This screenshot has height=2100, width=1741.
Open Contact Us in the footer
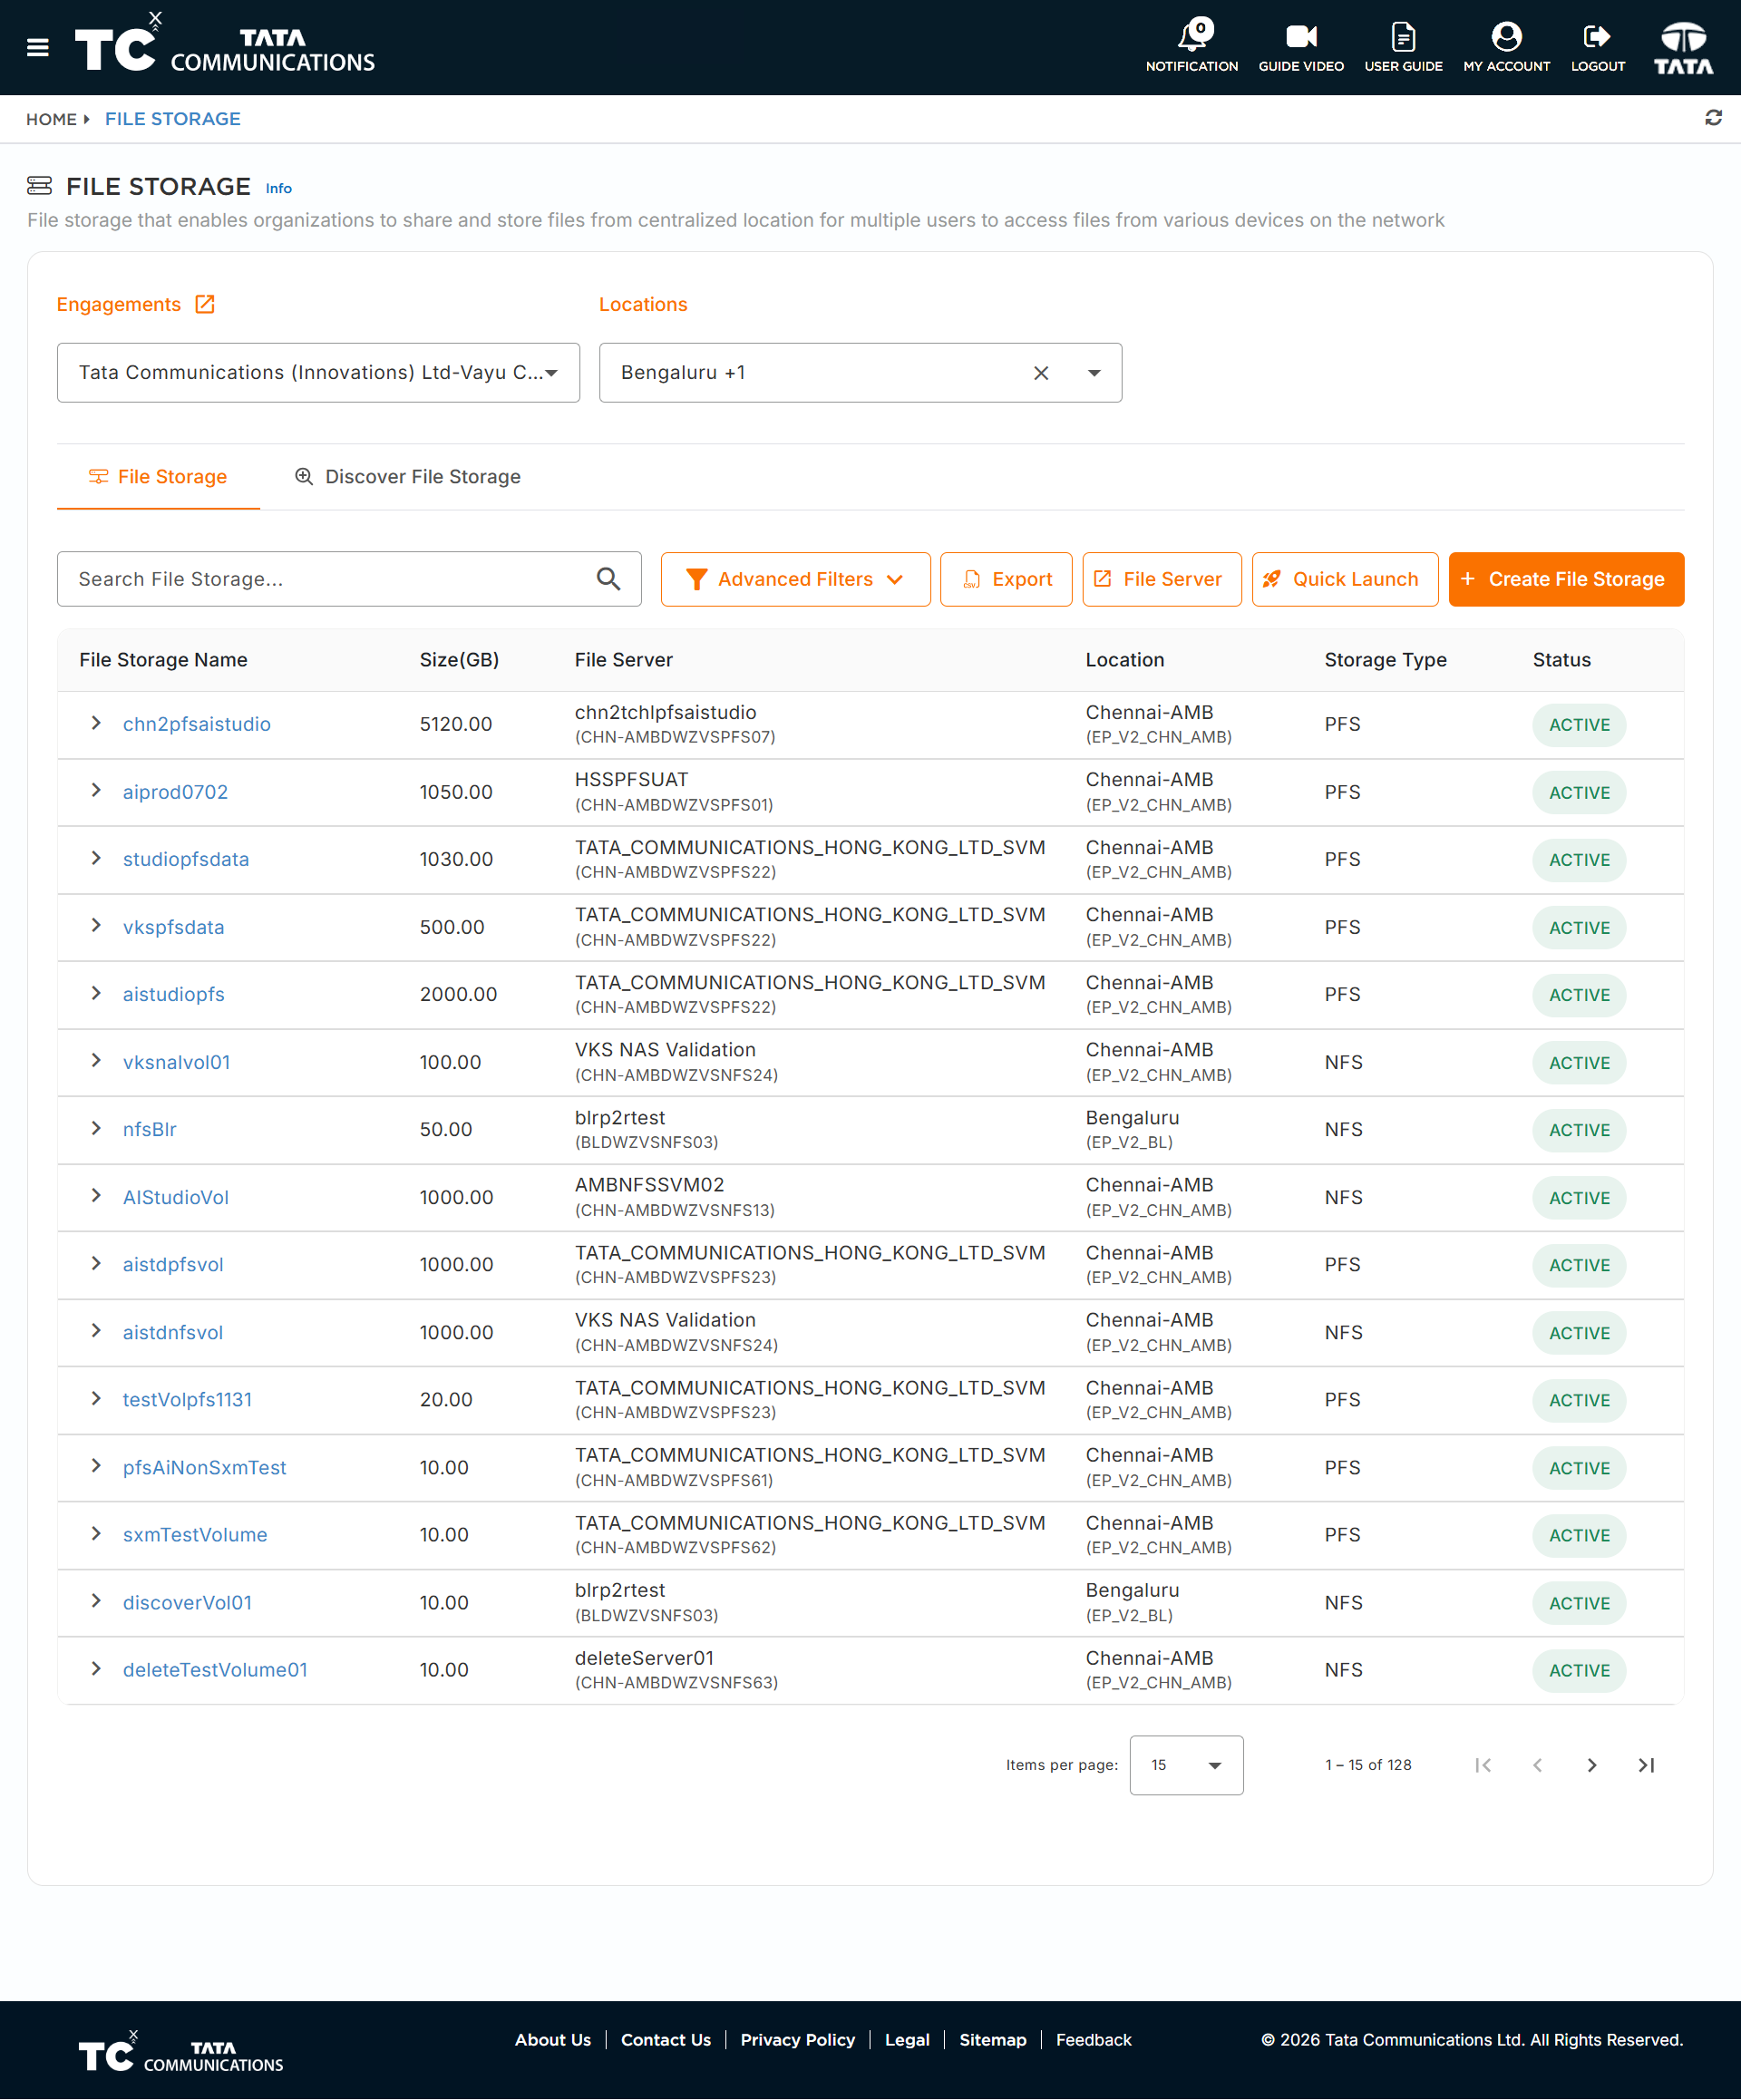(665, 2040)
